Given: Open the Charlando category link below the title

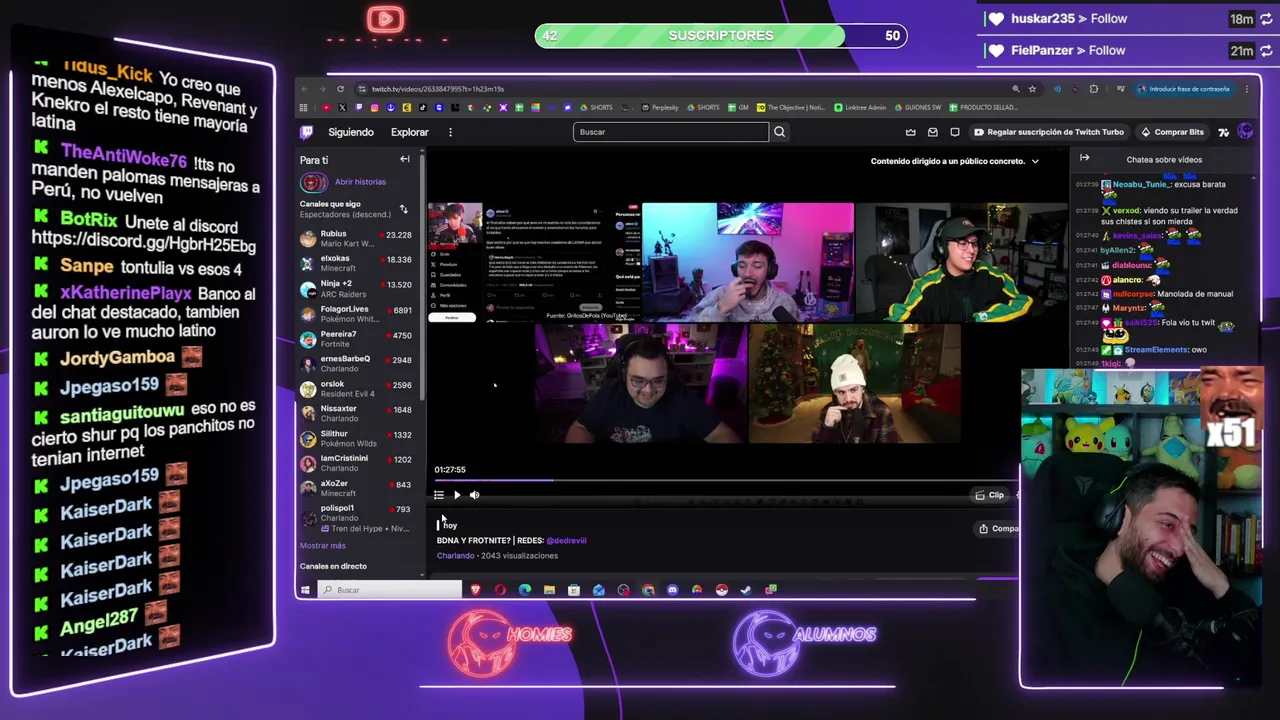Looking at the screenshot, I should pyautogui.click(x=455, y=556).
